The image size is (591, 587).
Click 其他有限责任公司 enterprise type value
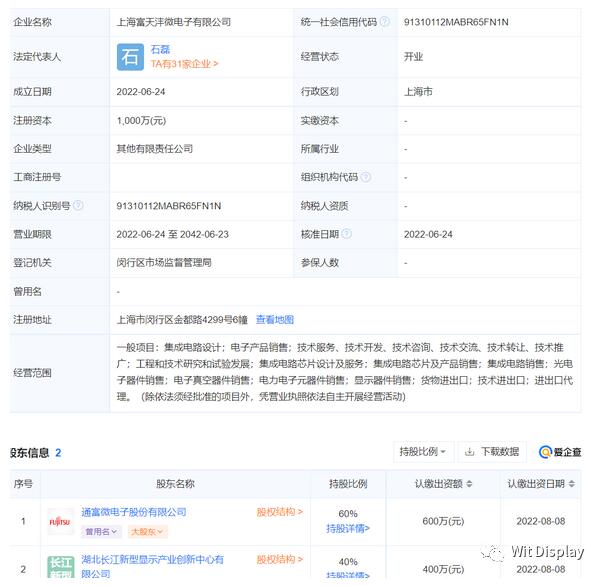[x=155, y=149]
